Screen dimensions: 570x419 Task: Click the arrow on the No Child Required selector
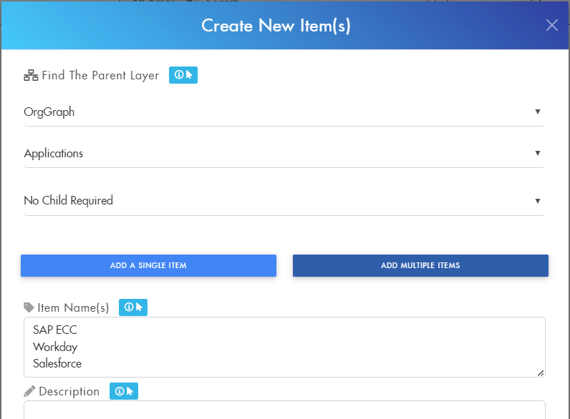[537, 201]
